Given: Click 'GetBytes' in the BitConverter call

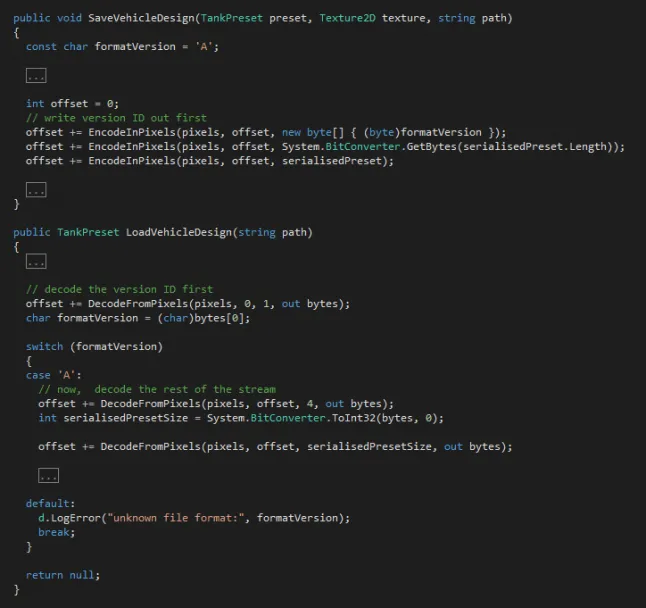Looking at the screenshot, I should 431,147.
